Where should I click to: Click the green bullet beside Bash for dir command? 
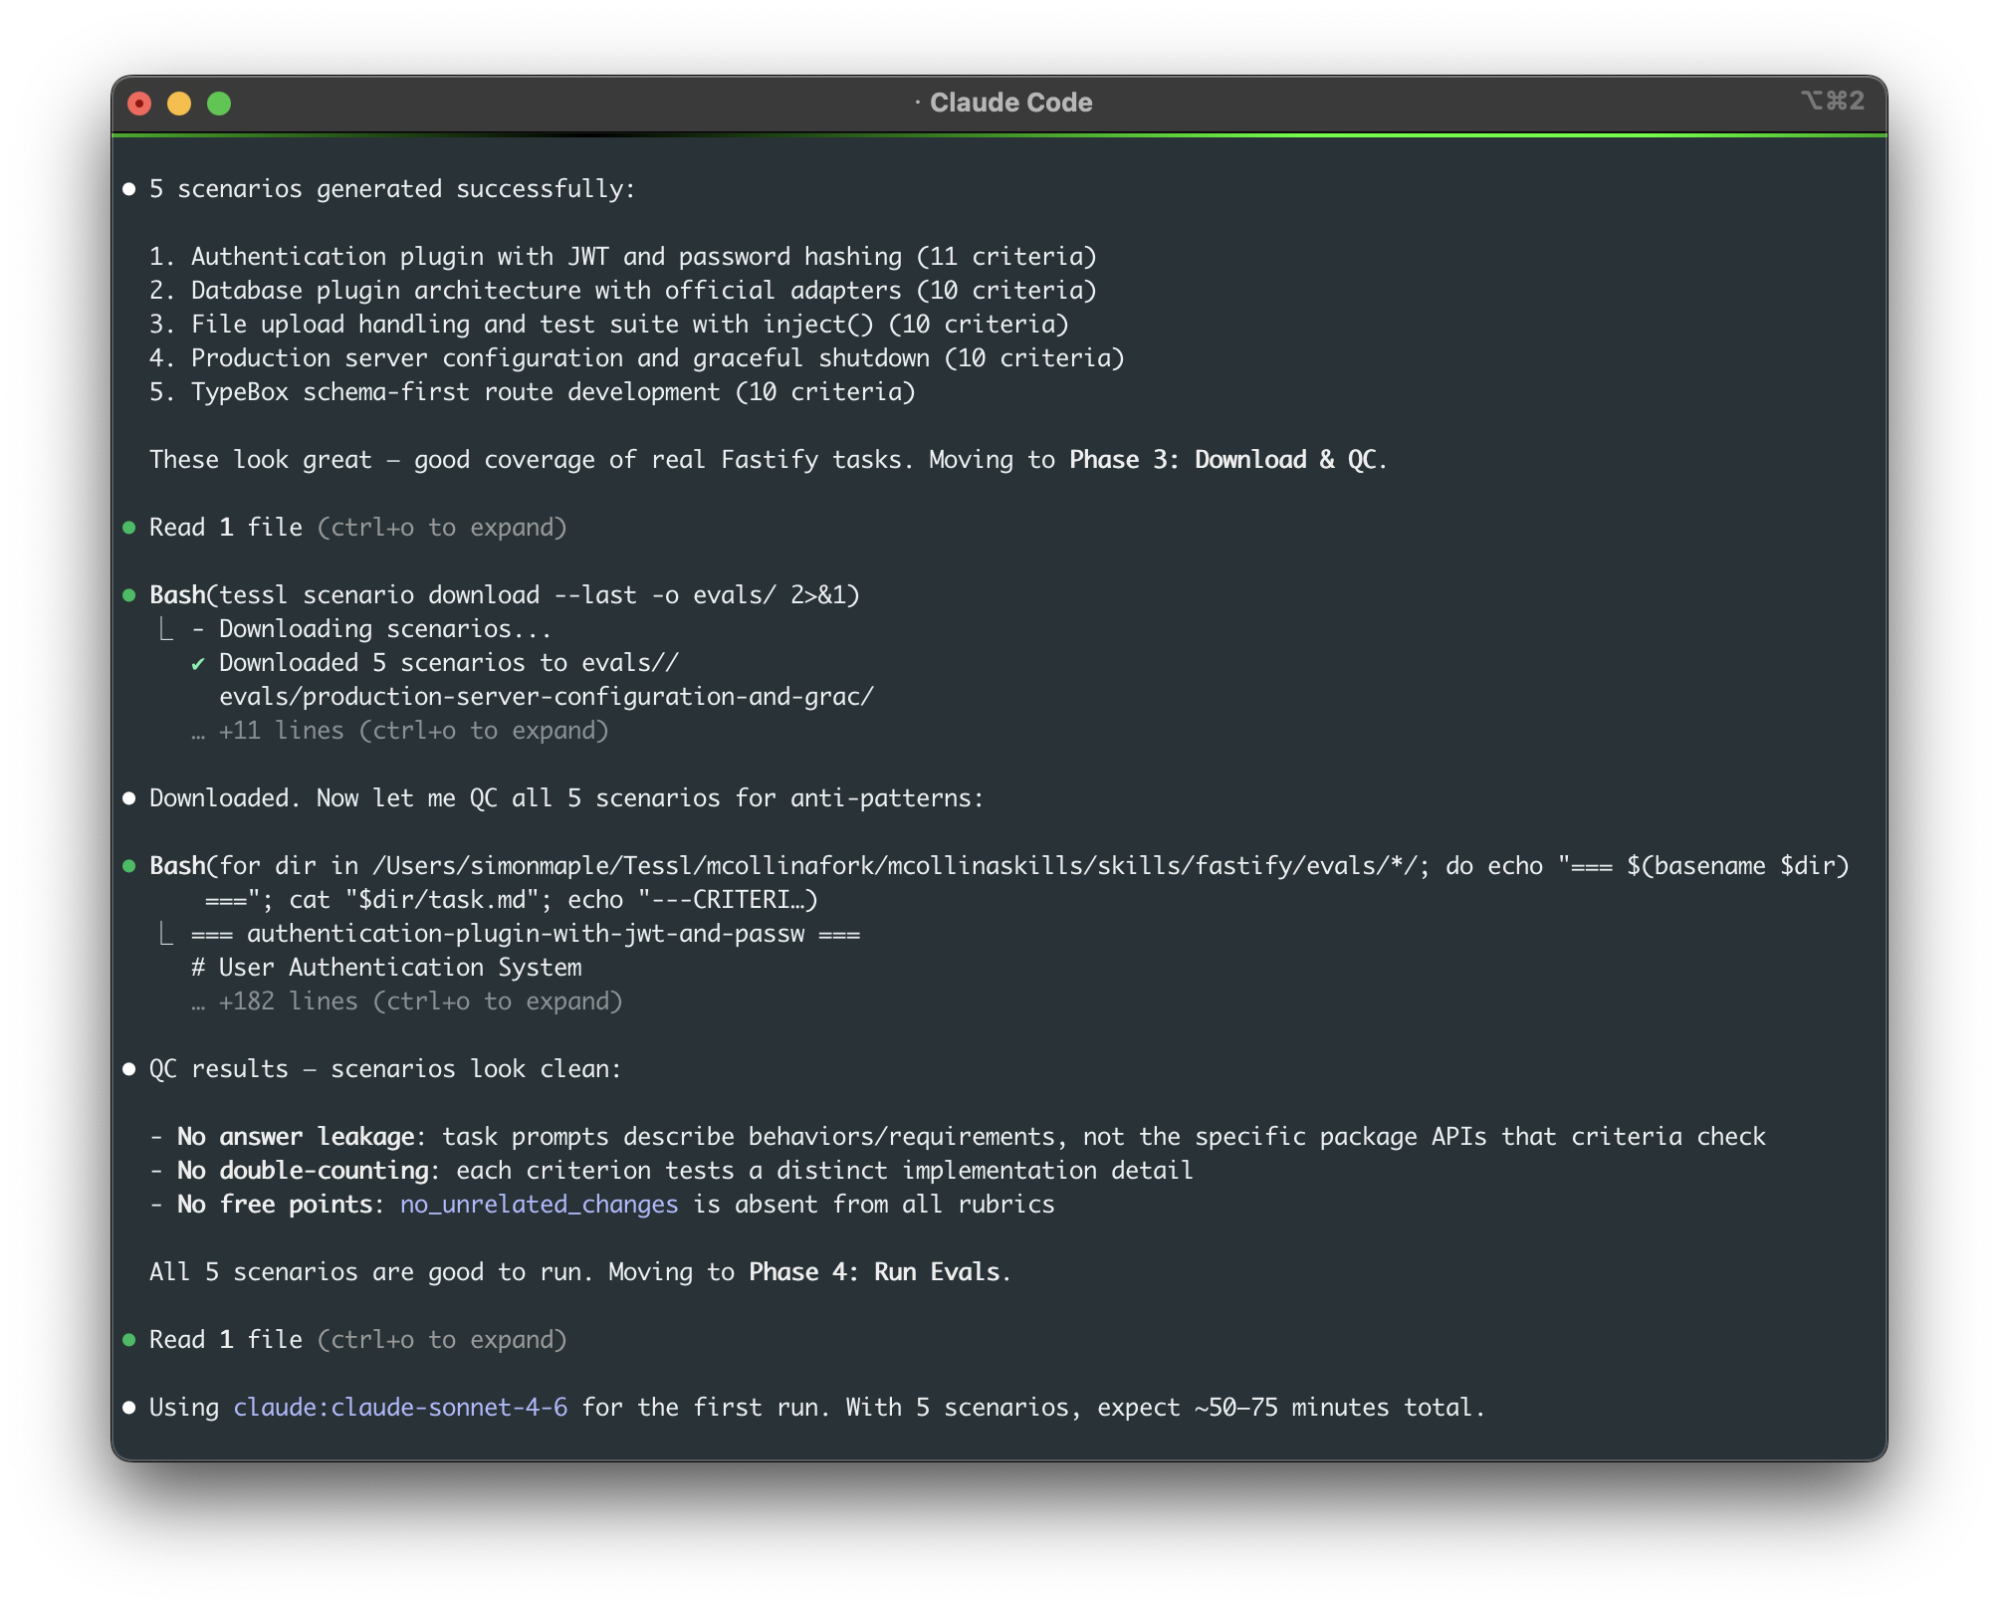[x=129, y=866]
